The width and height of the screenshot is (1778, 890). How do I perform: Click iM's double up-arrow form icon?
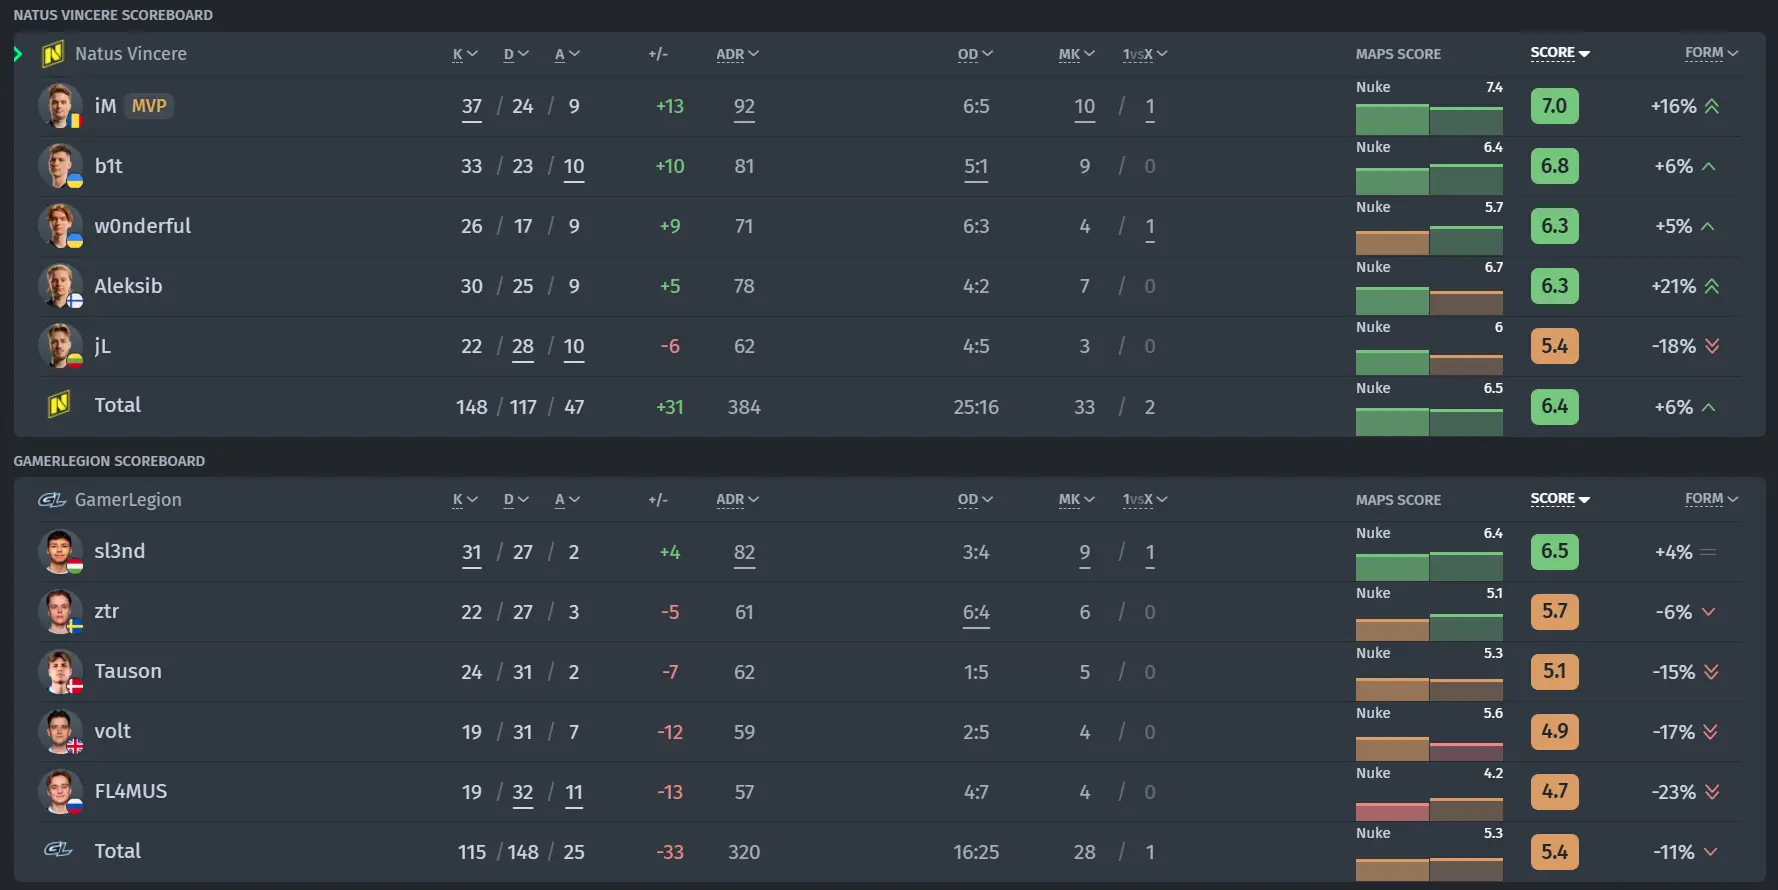tap(1712, 106)
